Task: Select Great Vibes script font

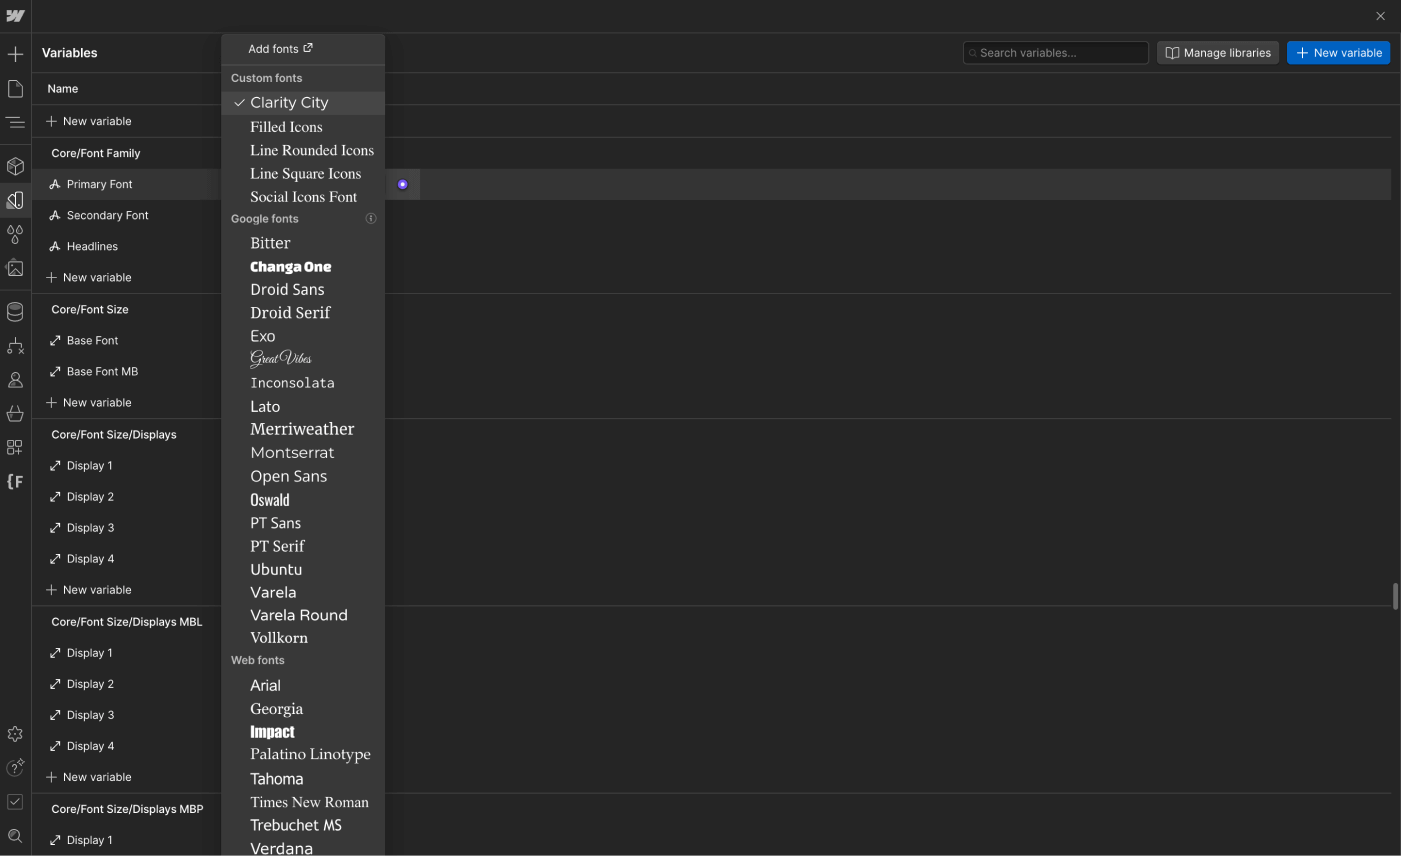Action: click(x=303, y=359)
